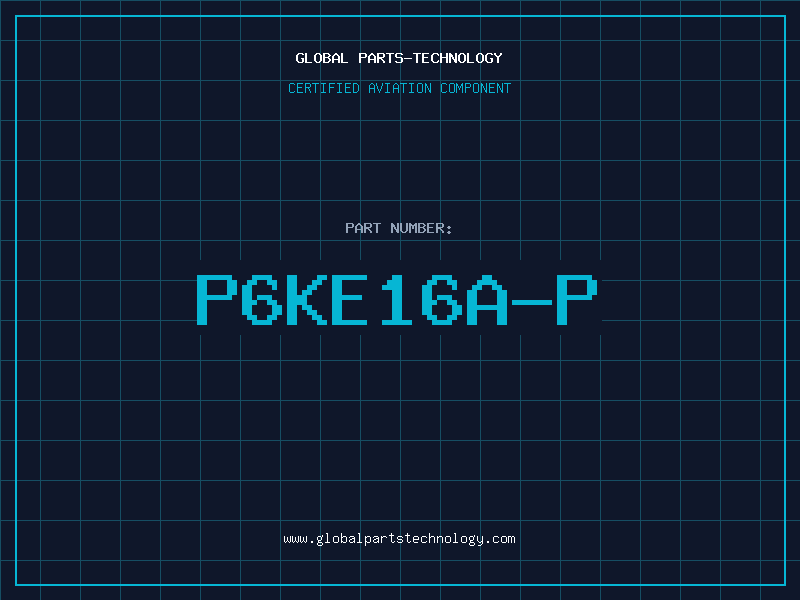Click the .com ending of the website URL

click(x=499, y=539)
